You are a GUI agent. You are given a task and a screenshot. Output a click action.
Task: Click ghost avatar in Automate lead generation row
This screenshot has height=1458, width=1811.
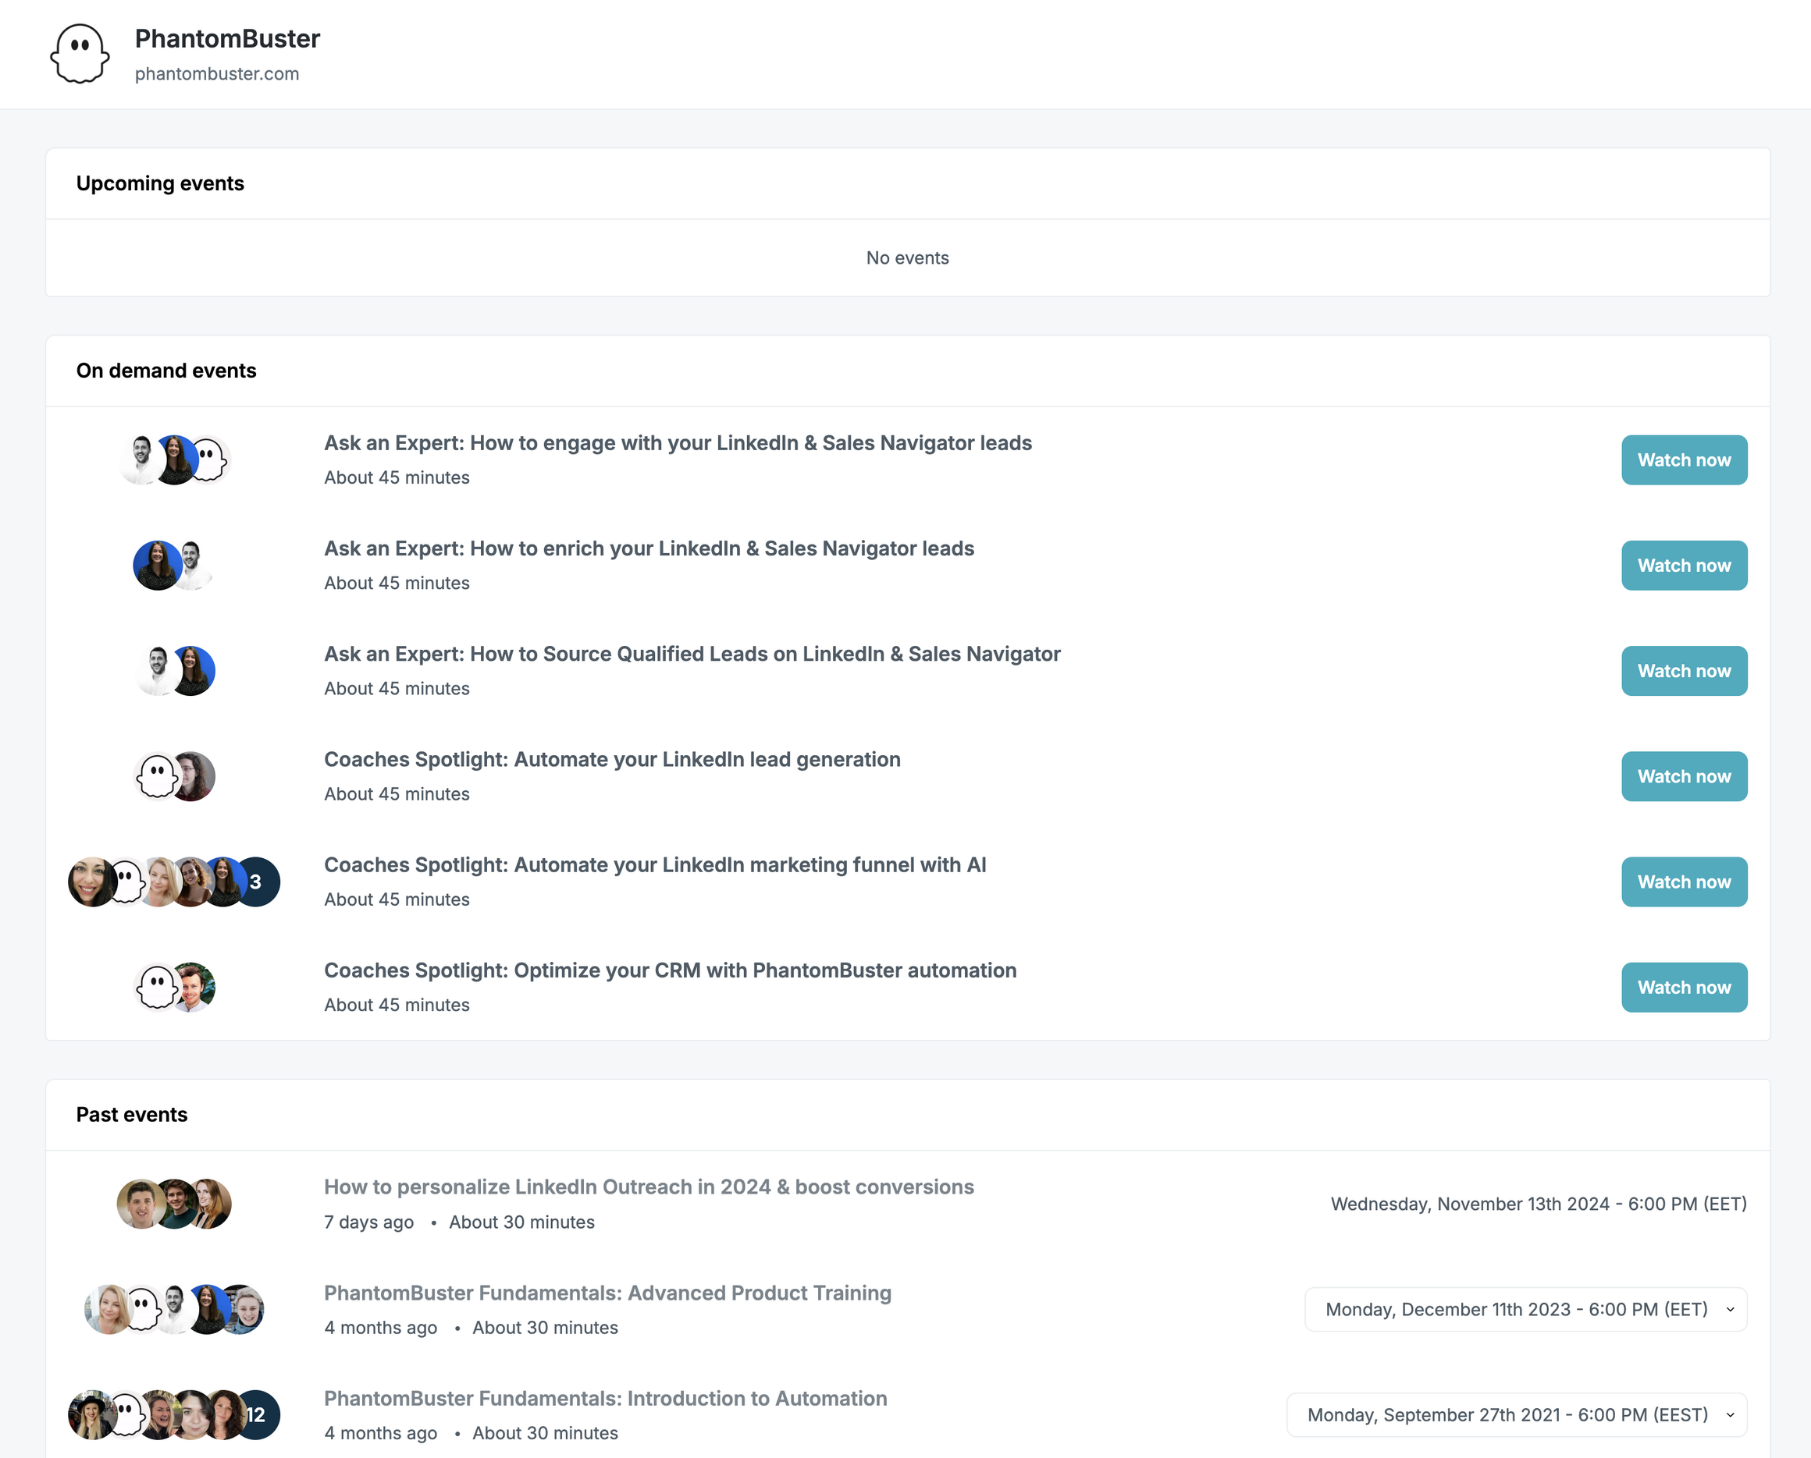point(157,777)
